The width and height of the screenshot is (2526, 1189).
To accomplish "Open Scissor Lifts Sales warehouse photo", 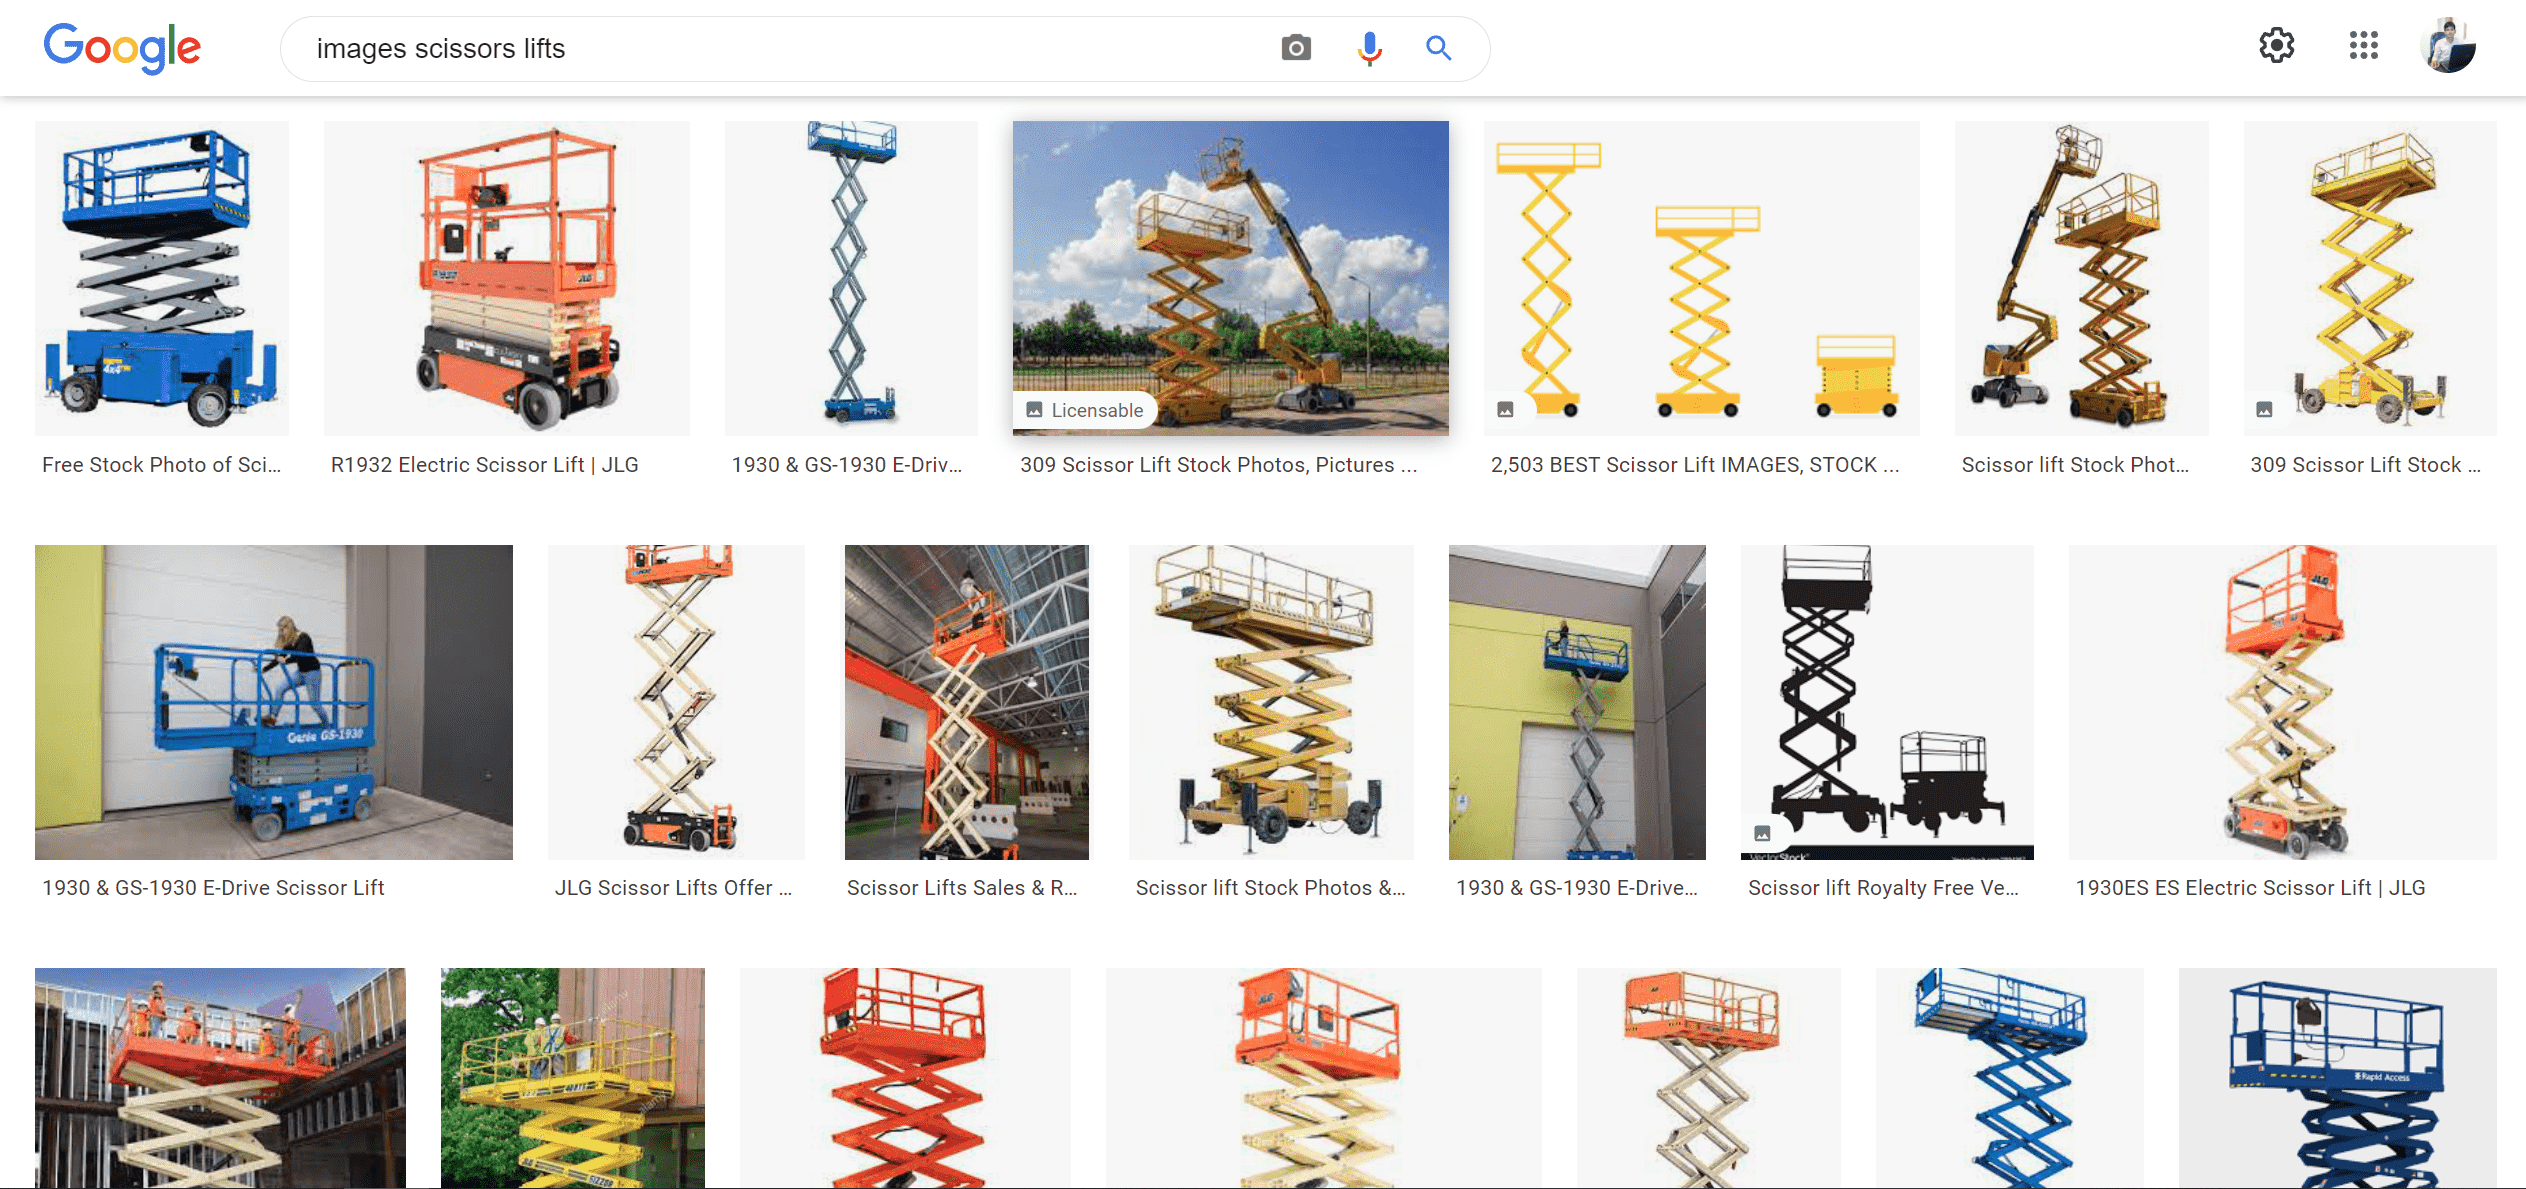I will [966, 702].
